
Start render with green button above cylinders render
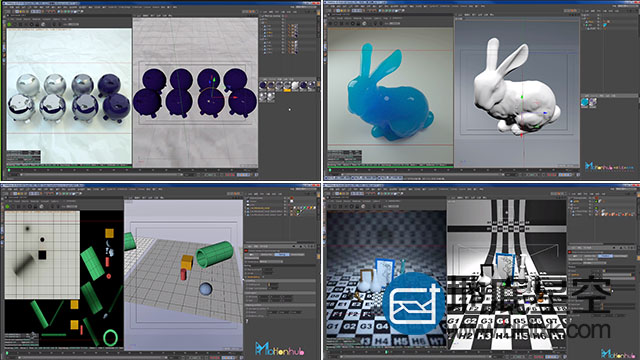[7, 207]
